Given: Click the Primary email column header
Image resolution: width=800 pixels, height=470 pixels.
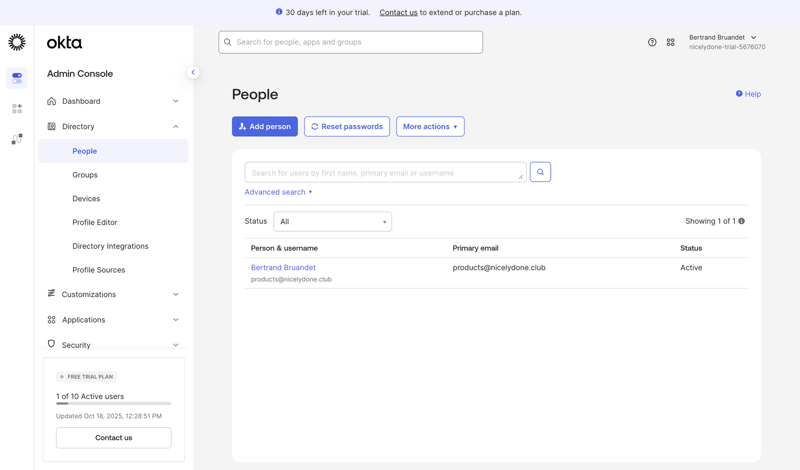Looking at the screenshot, I should [476, 248].
